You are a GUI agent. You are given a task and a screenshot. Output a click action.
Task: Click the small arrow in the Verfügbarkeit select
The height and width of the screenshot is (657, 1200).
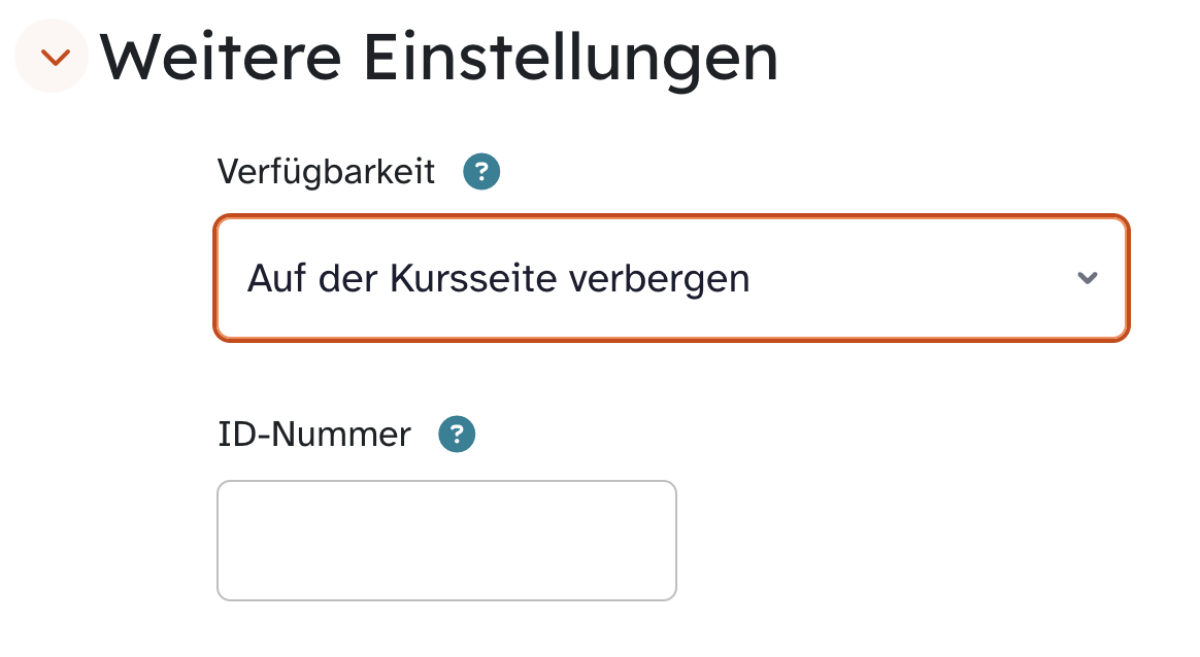click(1087, 278)
